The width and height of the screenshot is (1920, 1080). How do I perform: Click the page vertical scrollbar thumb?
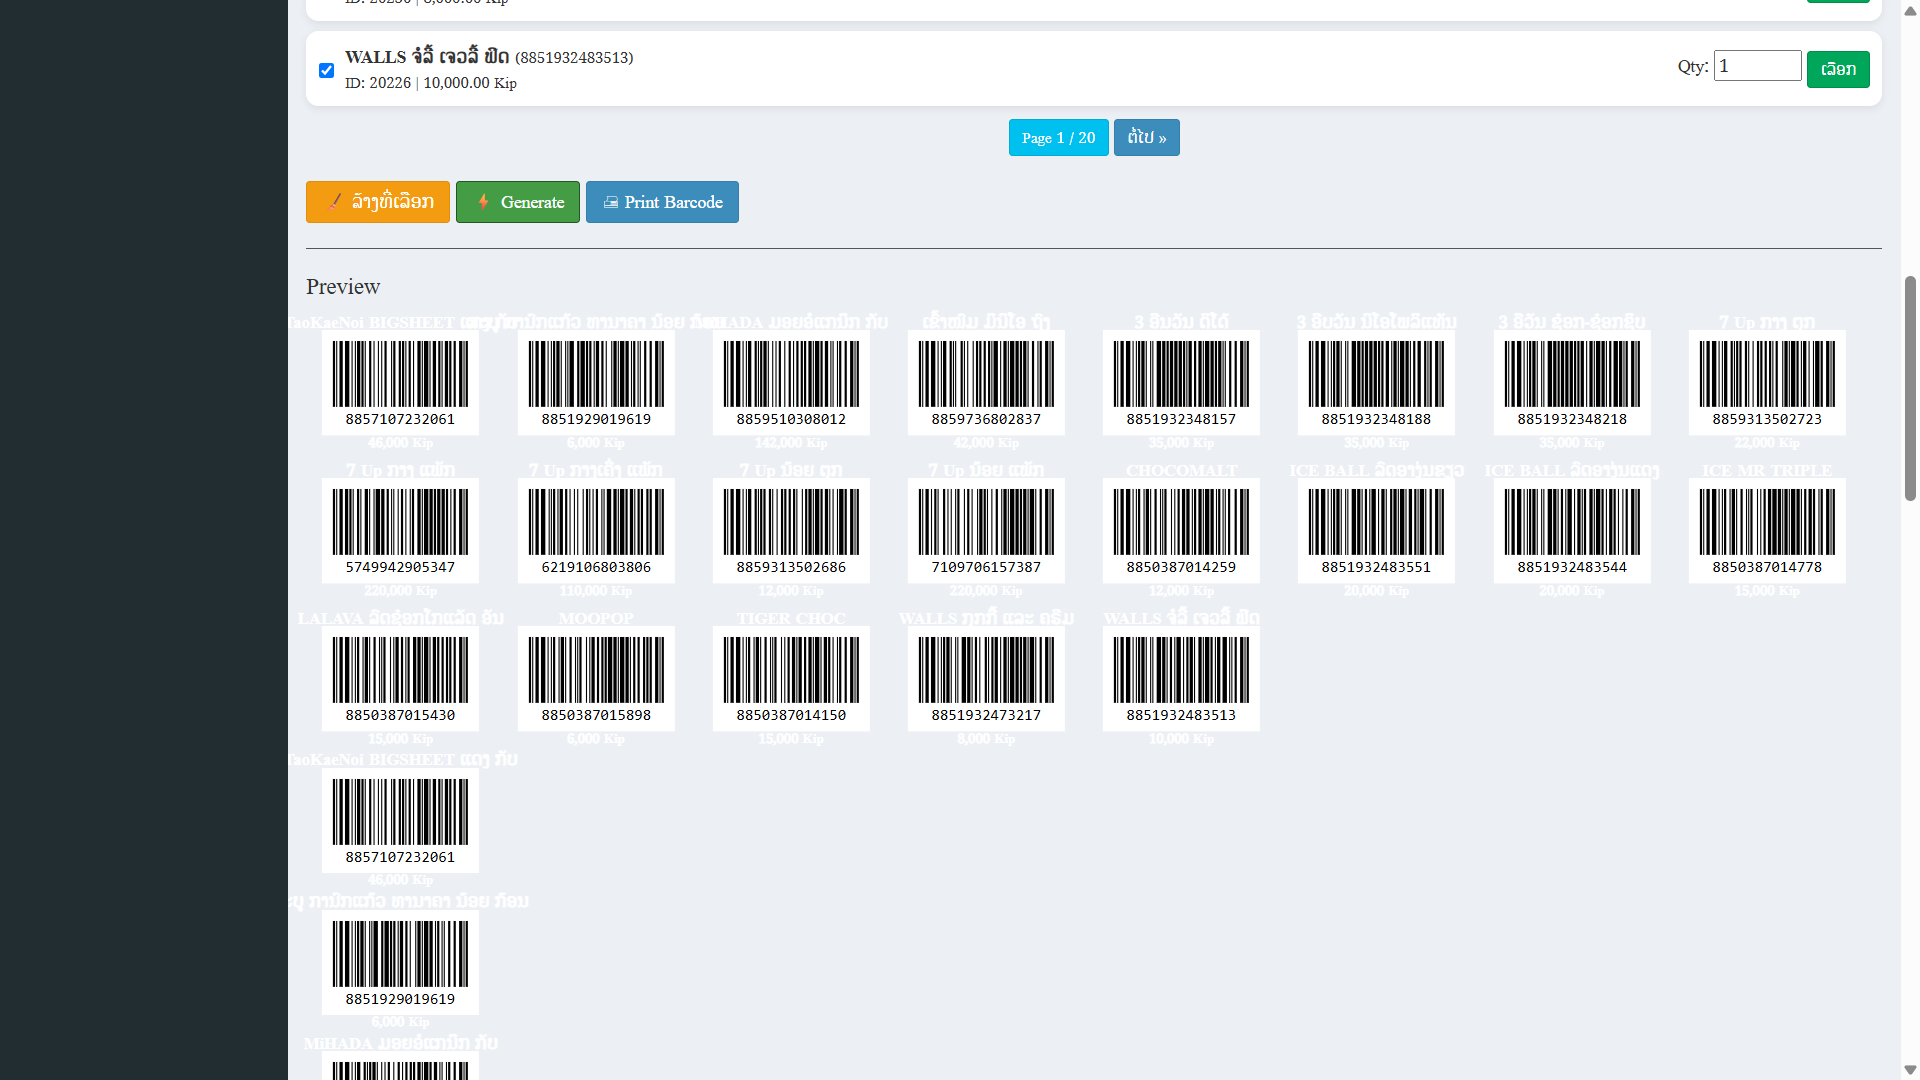click(x=1910, y=388)
